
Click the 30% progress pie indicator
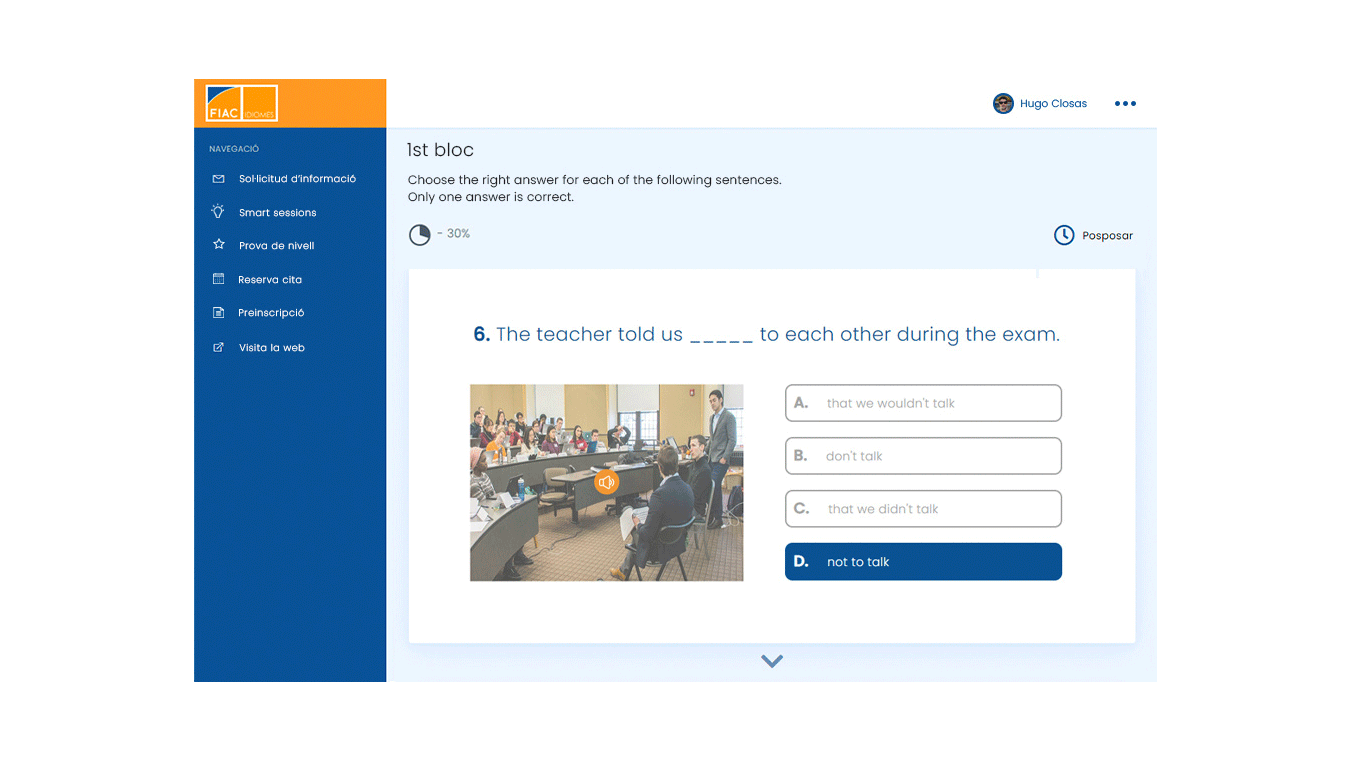tap(420, 235)
